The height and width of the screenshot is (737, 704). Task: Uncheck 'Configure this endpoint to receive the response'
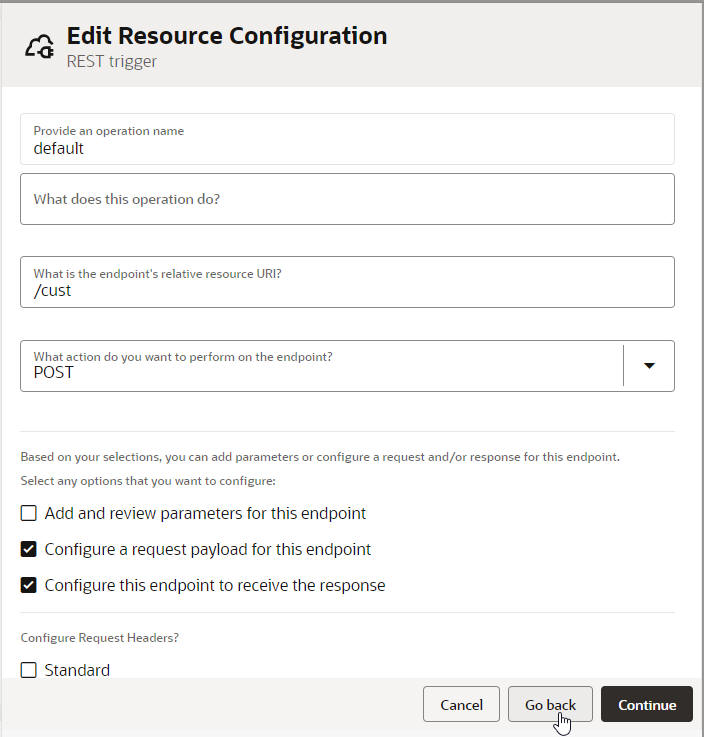click(x=29, y=585)
